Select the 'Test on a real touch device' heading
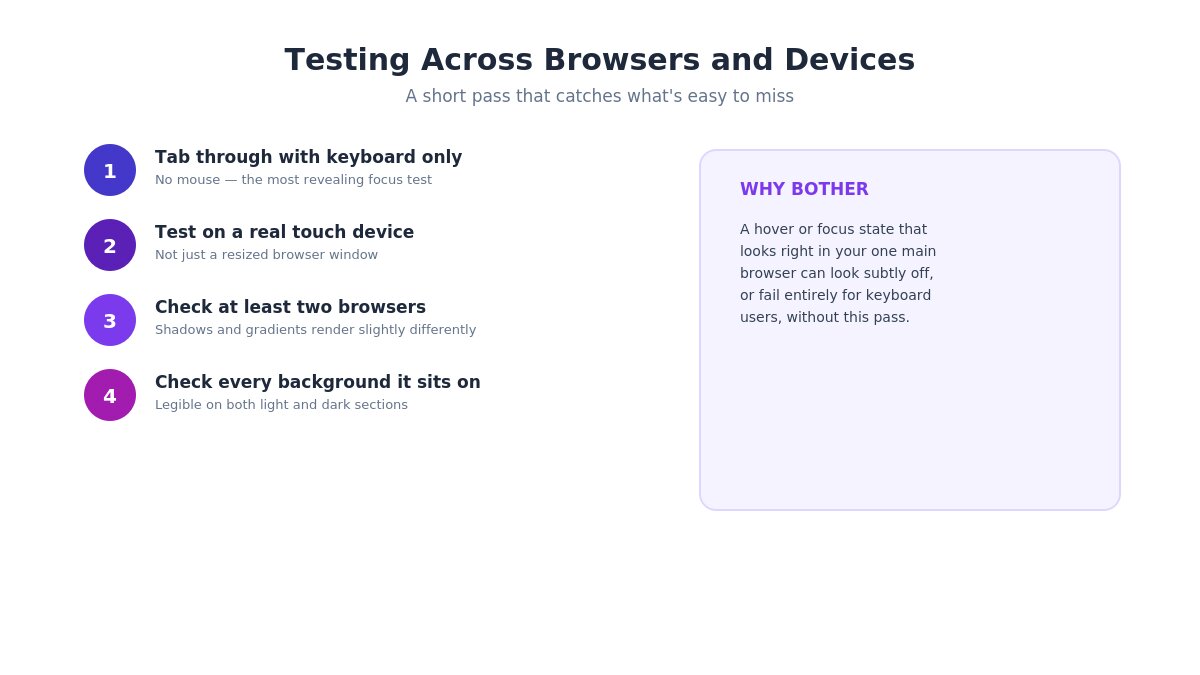 click(x=284, y=232)
